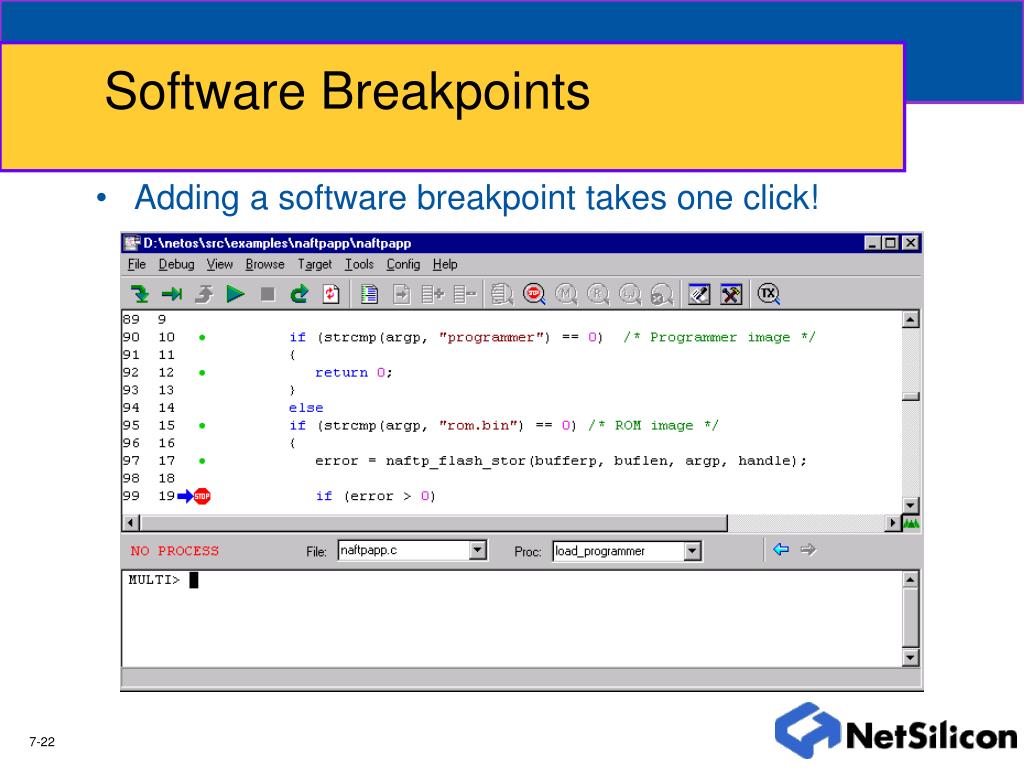Viewport: 1024px width, 768px height.
Task: Open the Debug menu
Action: [x=176, y=264]
